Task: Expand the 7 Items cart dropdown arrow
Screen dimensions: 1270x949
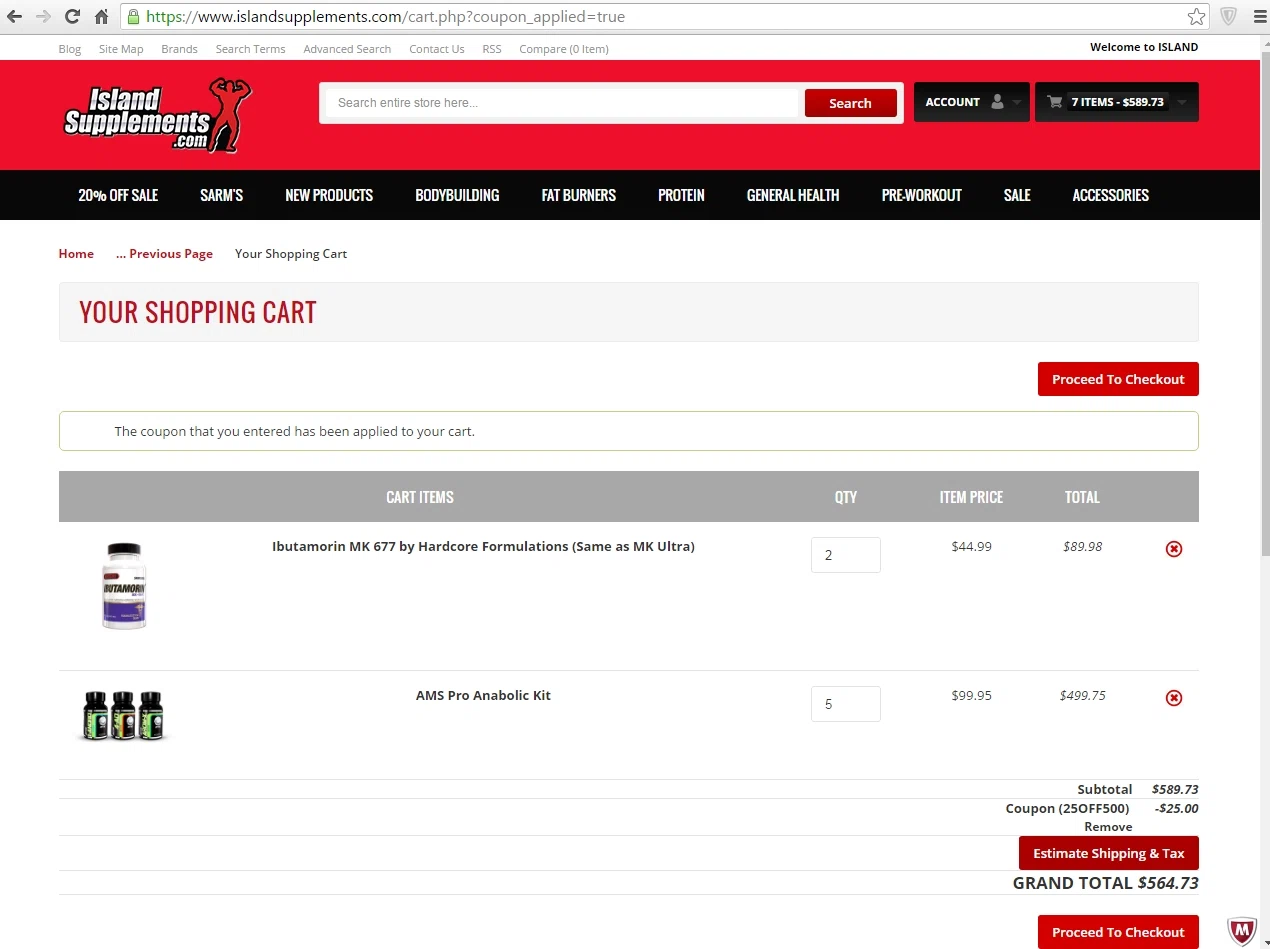Action: click(x=1182, y=103)
